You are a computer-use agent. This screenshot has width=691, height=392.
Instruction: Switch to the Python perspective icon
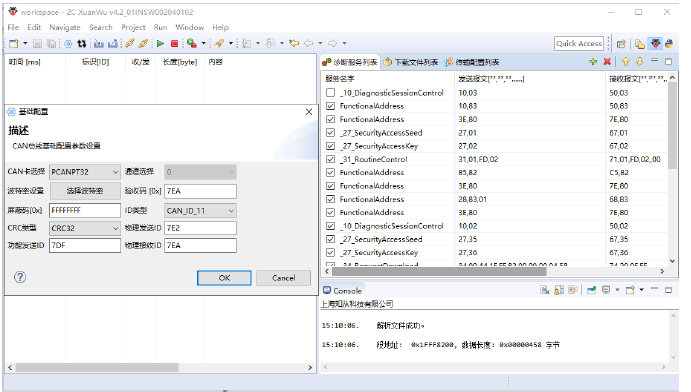[669, 44]
